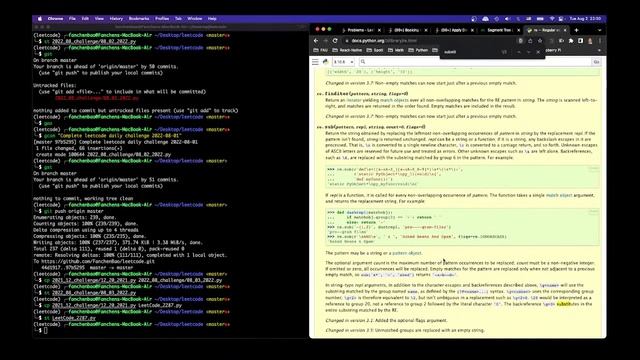The width and height of the screenshot is (640, 360).
Task: Open the Chrome three-dot menu
Action: click(x=600, y=41)
